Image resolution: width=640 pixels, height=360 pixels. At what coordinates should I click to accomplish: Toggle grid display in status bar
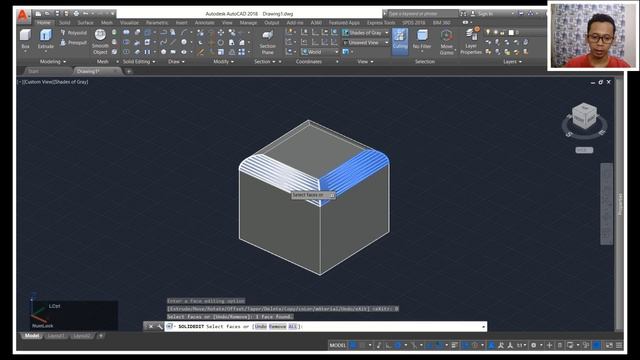click(353, 345)
